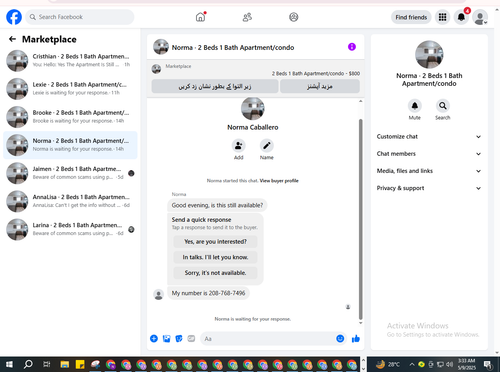Focus the Aa message input field
The image size is (500, 372).
267,339
